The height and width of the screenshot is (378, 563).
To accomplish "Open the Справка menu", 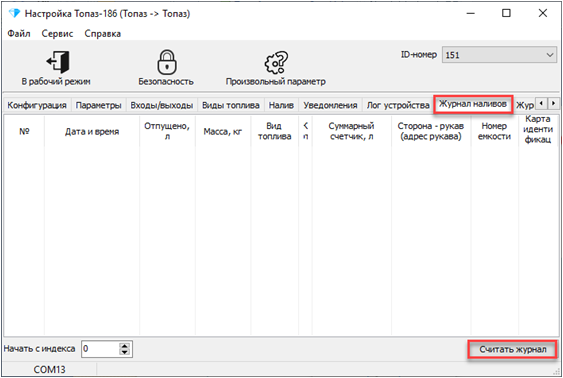I will click(x=103, y=34).
